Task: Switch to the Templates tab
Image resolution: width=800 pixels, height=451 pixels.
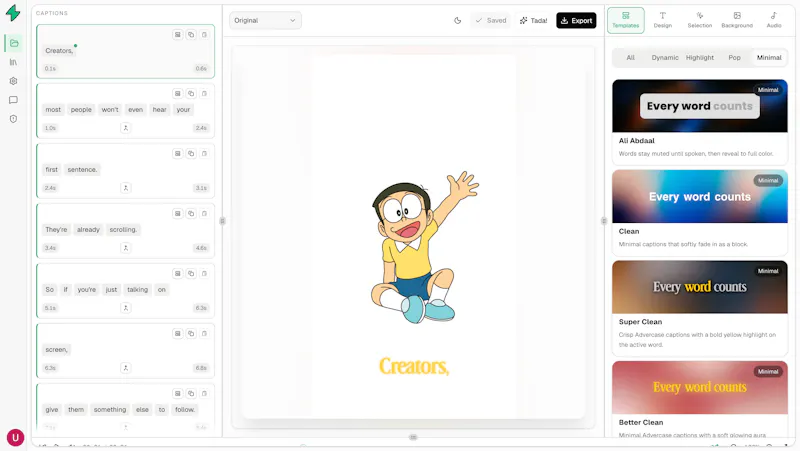Action: pyautogui.click(x=626, y=20)
